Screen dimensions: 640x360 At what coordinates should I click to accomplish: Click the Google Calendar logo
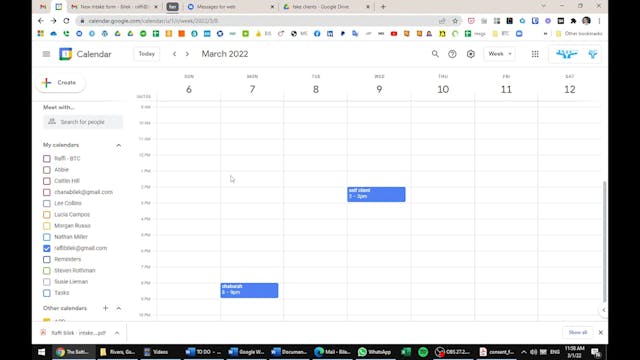pos(65,54)
